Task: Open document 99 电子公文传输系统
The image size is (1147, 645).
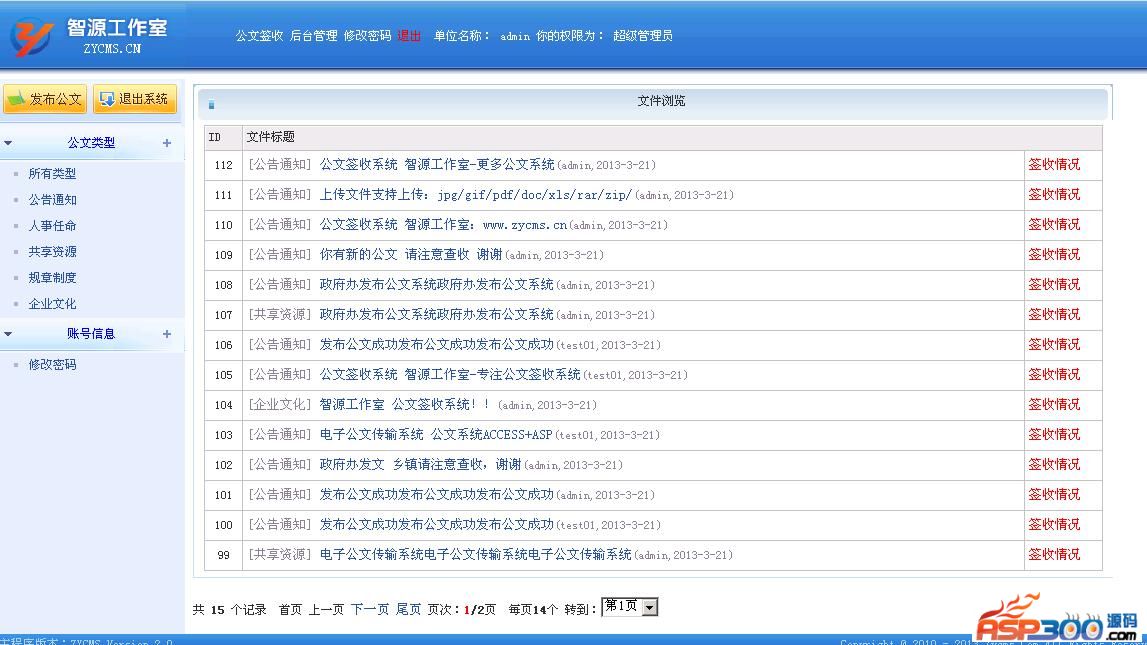Action: [475, 554]
